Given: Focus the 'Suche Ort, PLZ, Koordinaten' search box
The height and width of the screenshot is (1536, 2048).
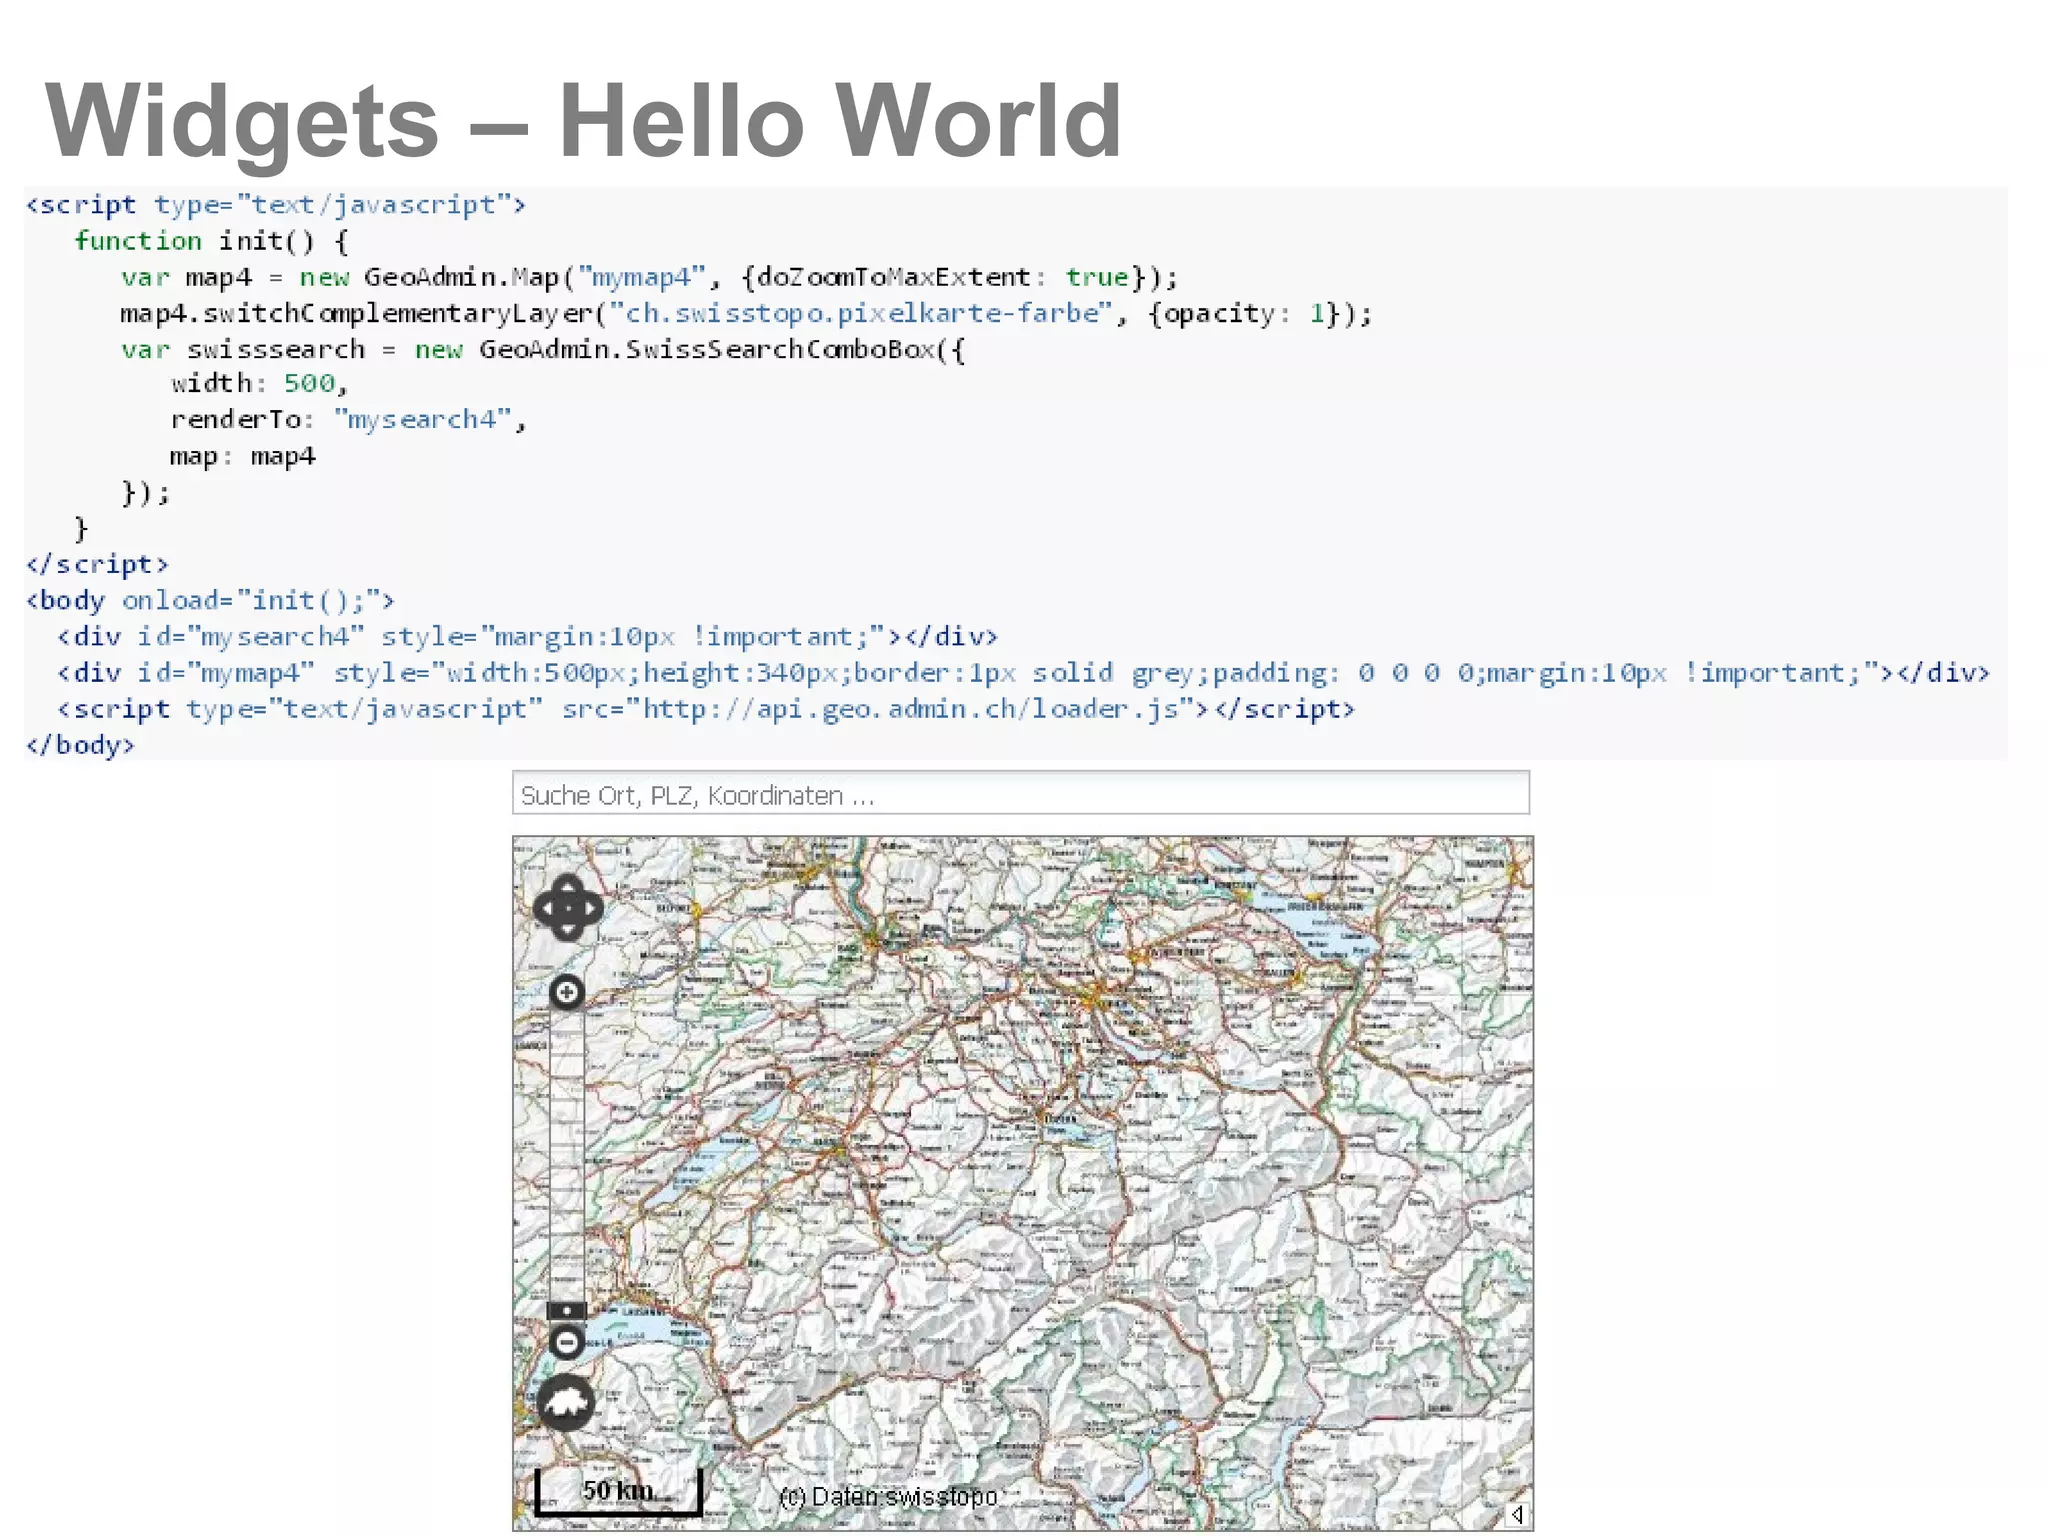Looking at the screenshot, I should (x=1021, y=794).
